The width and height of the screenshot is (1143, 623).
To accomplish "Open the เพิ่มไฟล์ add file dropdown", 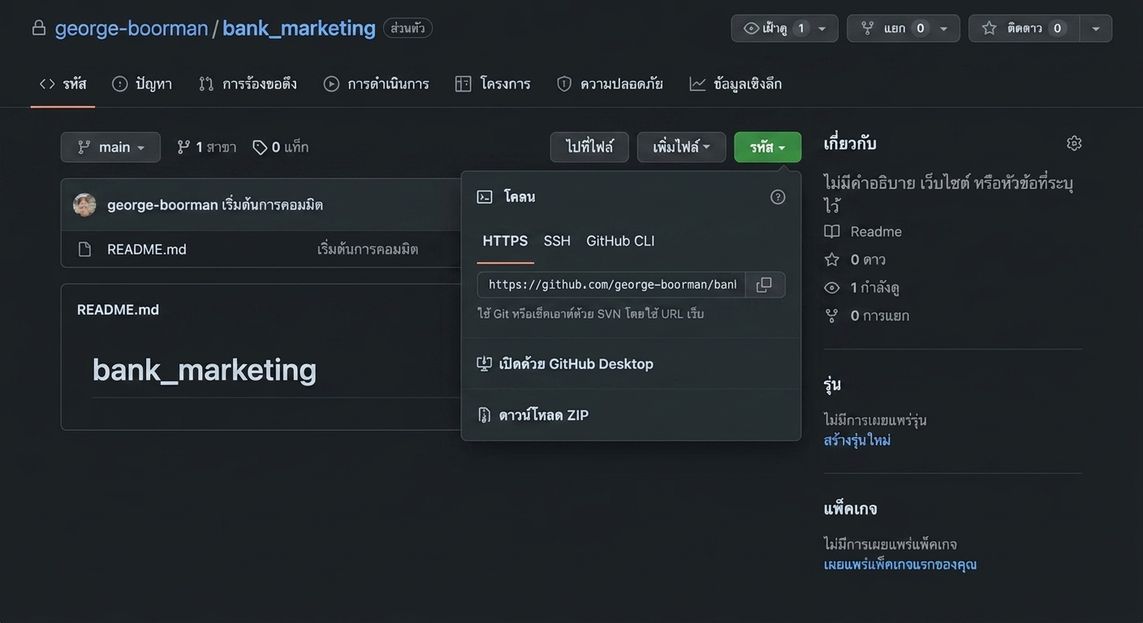I will (682, 147).
